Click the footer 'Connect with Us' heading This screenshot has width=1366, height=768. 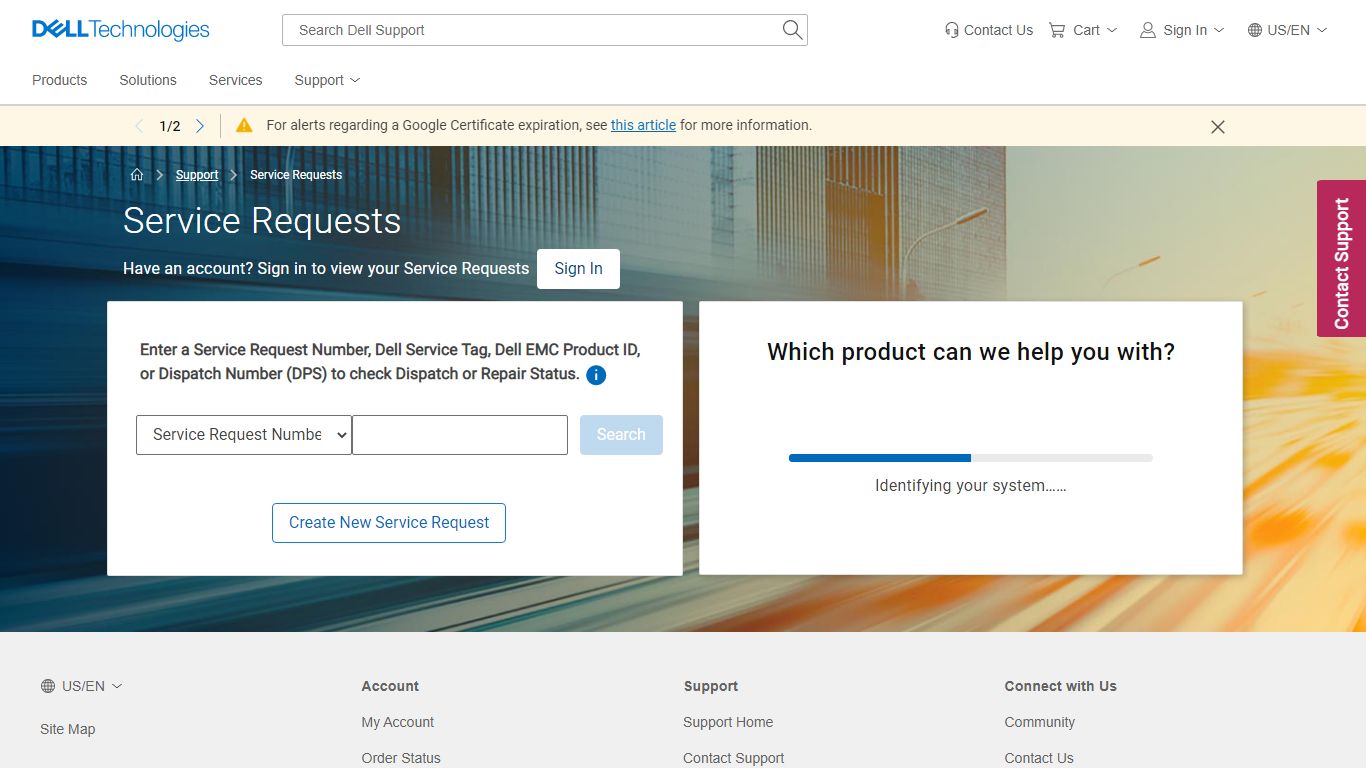tap(1061, 686)
